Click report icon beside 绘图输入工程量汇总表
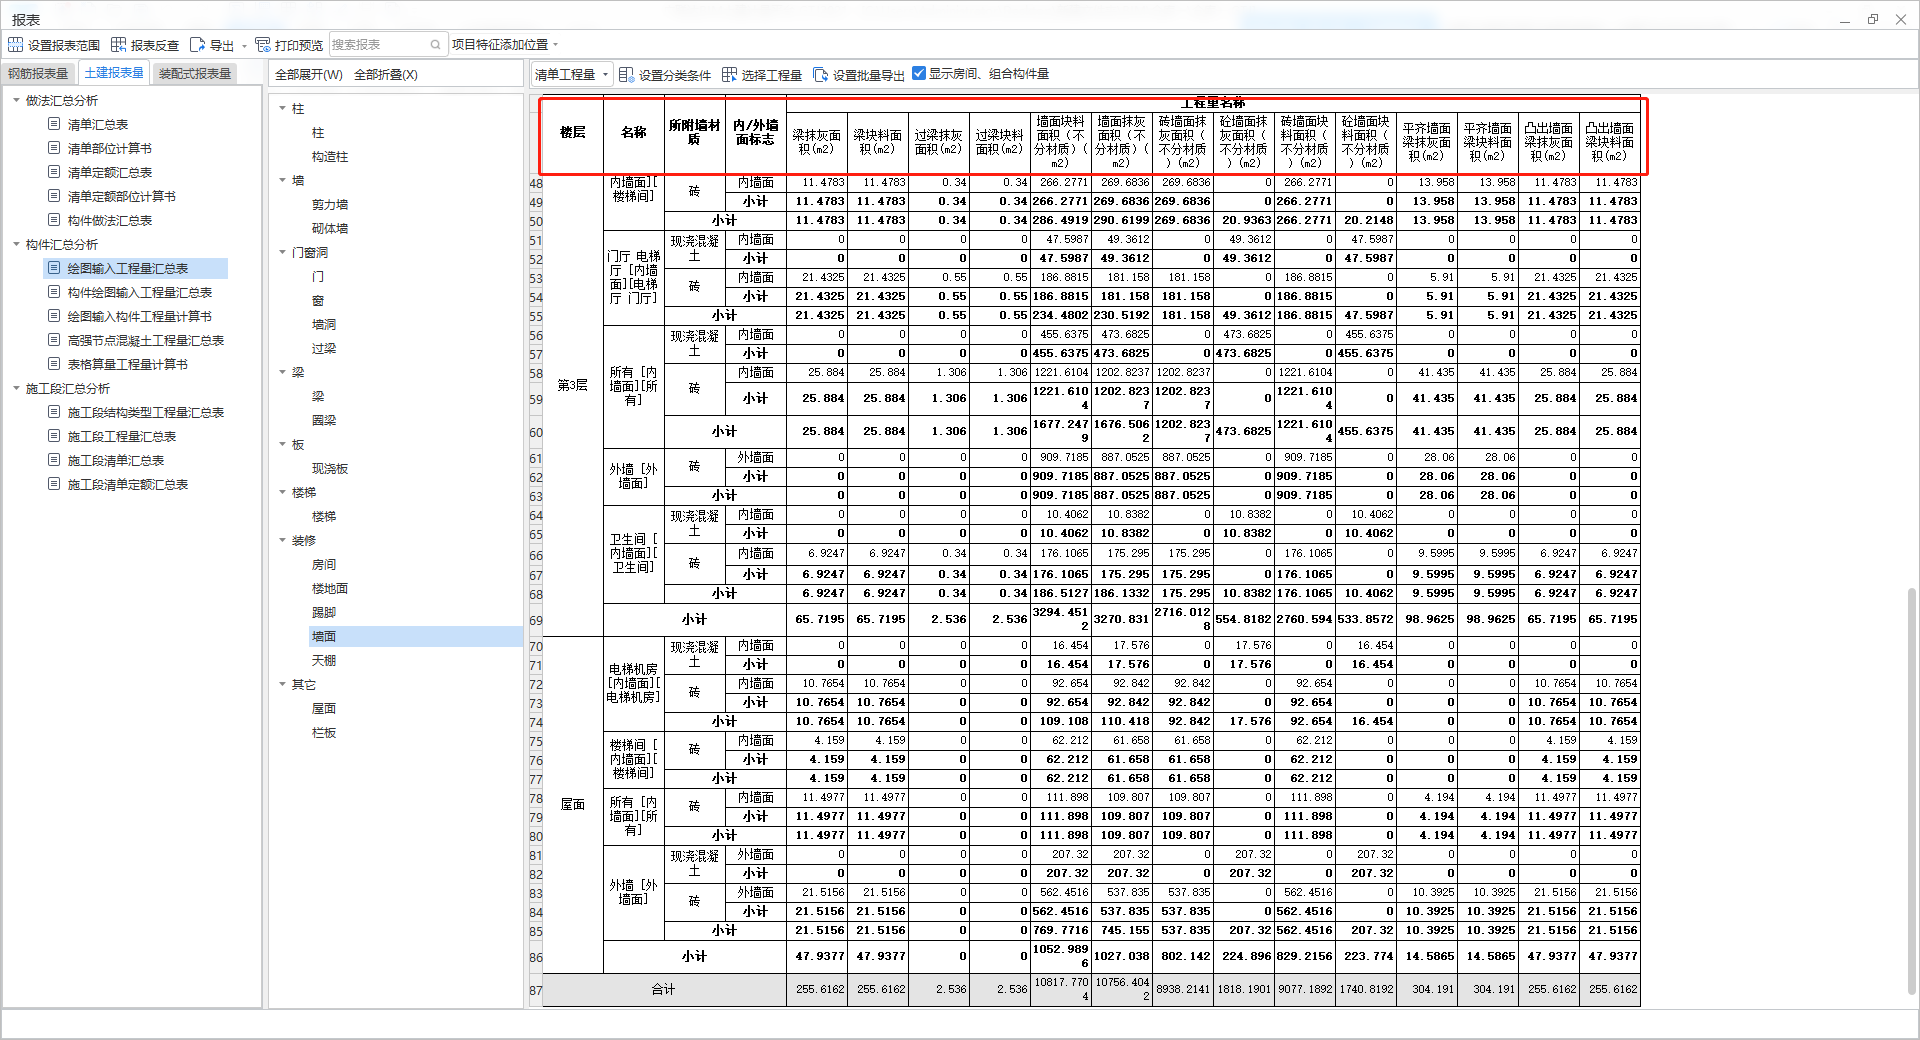 (54, 268)
